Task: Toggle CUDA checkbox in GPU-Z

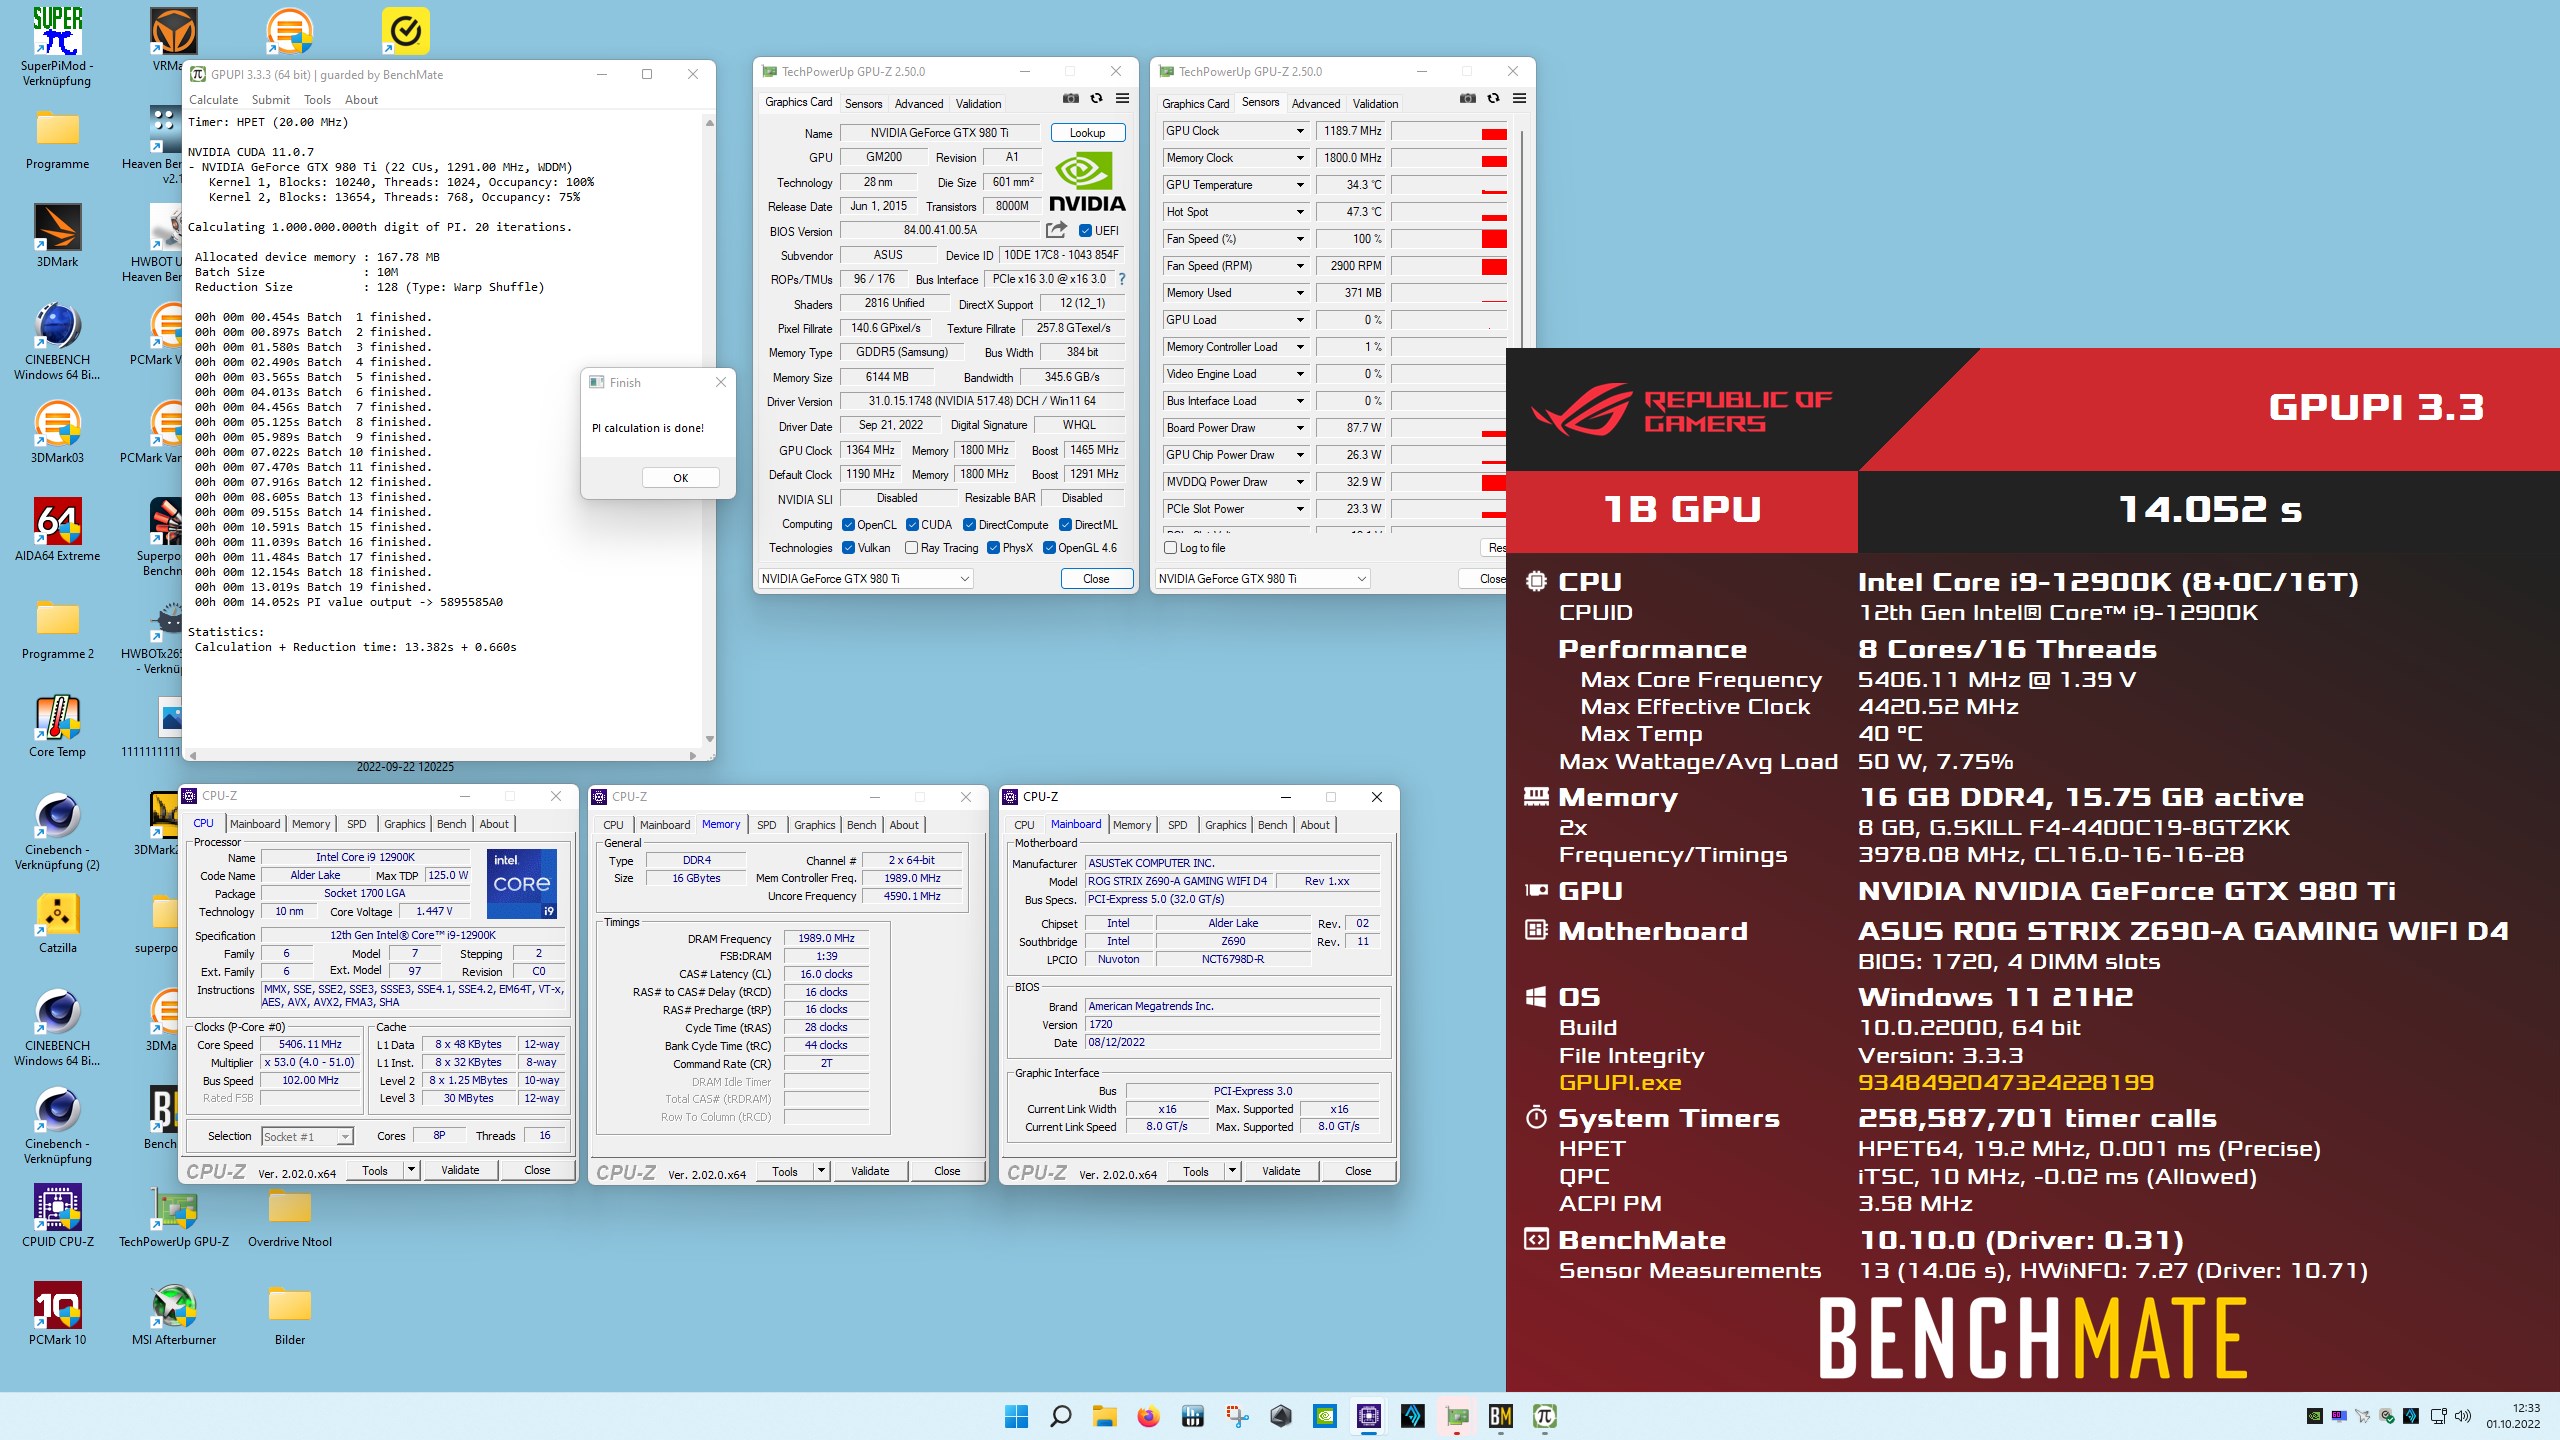Action: pos(912,525)
